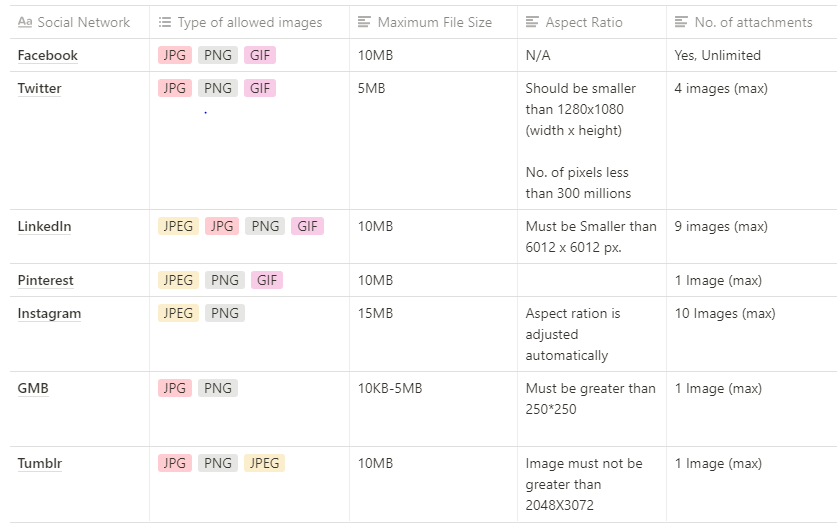Viewport: 837px width, 525px height.
Task: Open the LinkedIn row page
Action: click(x=44, y=227)
